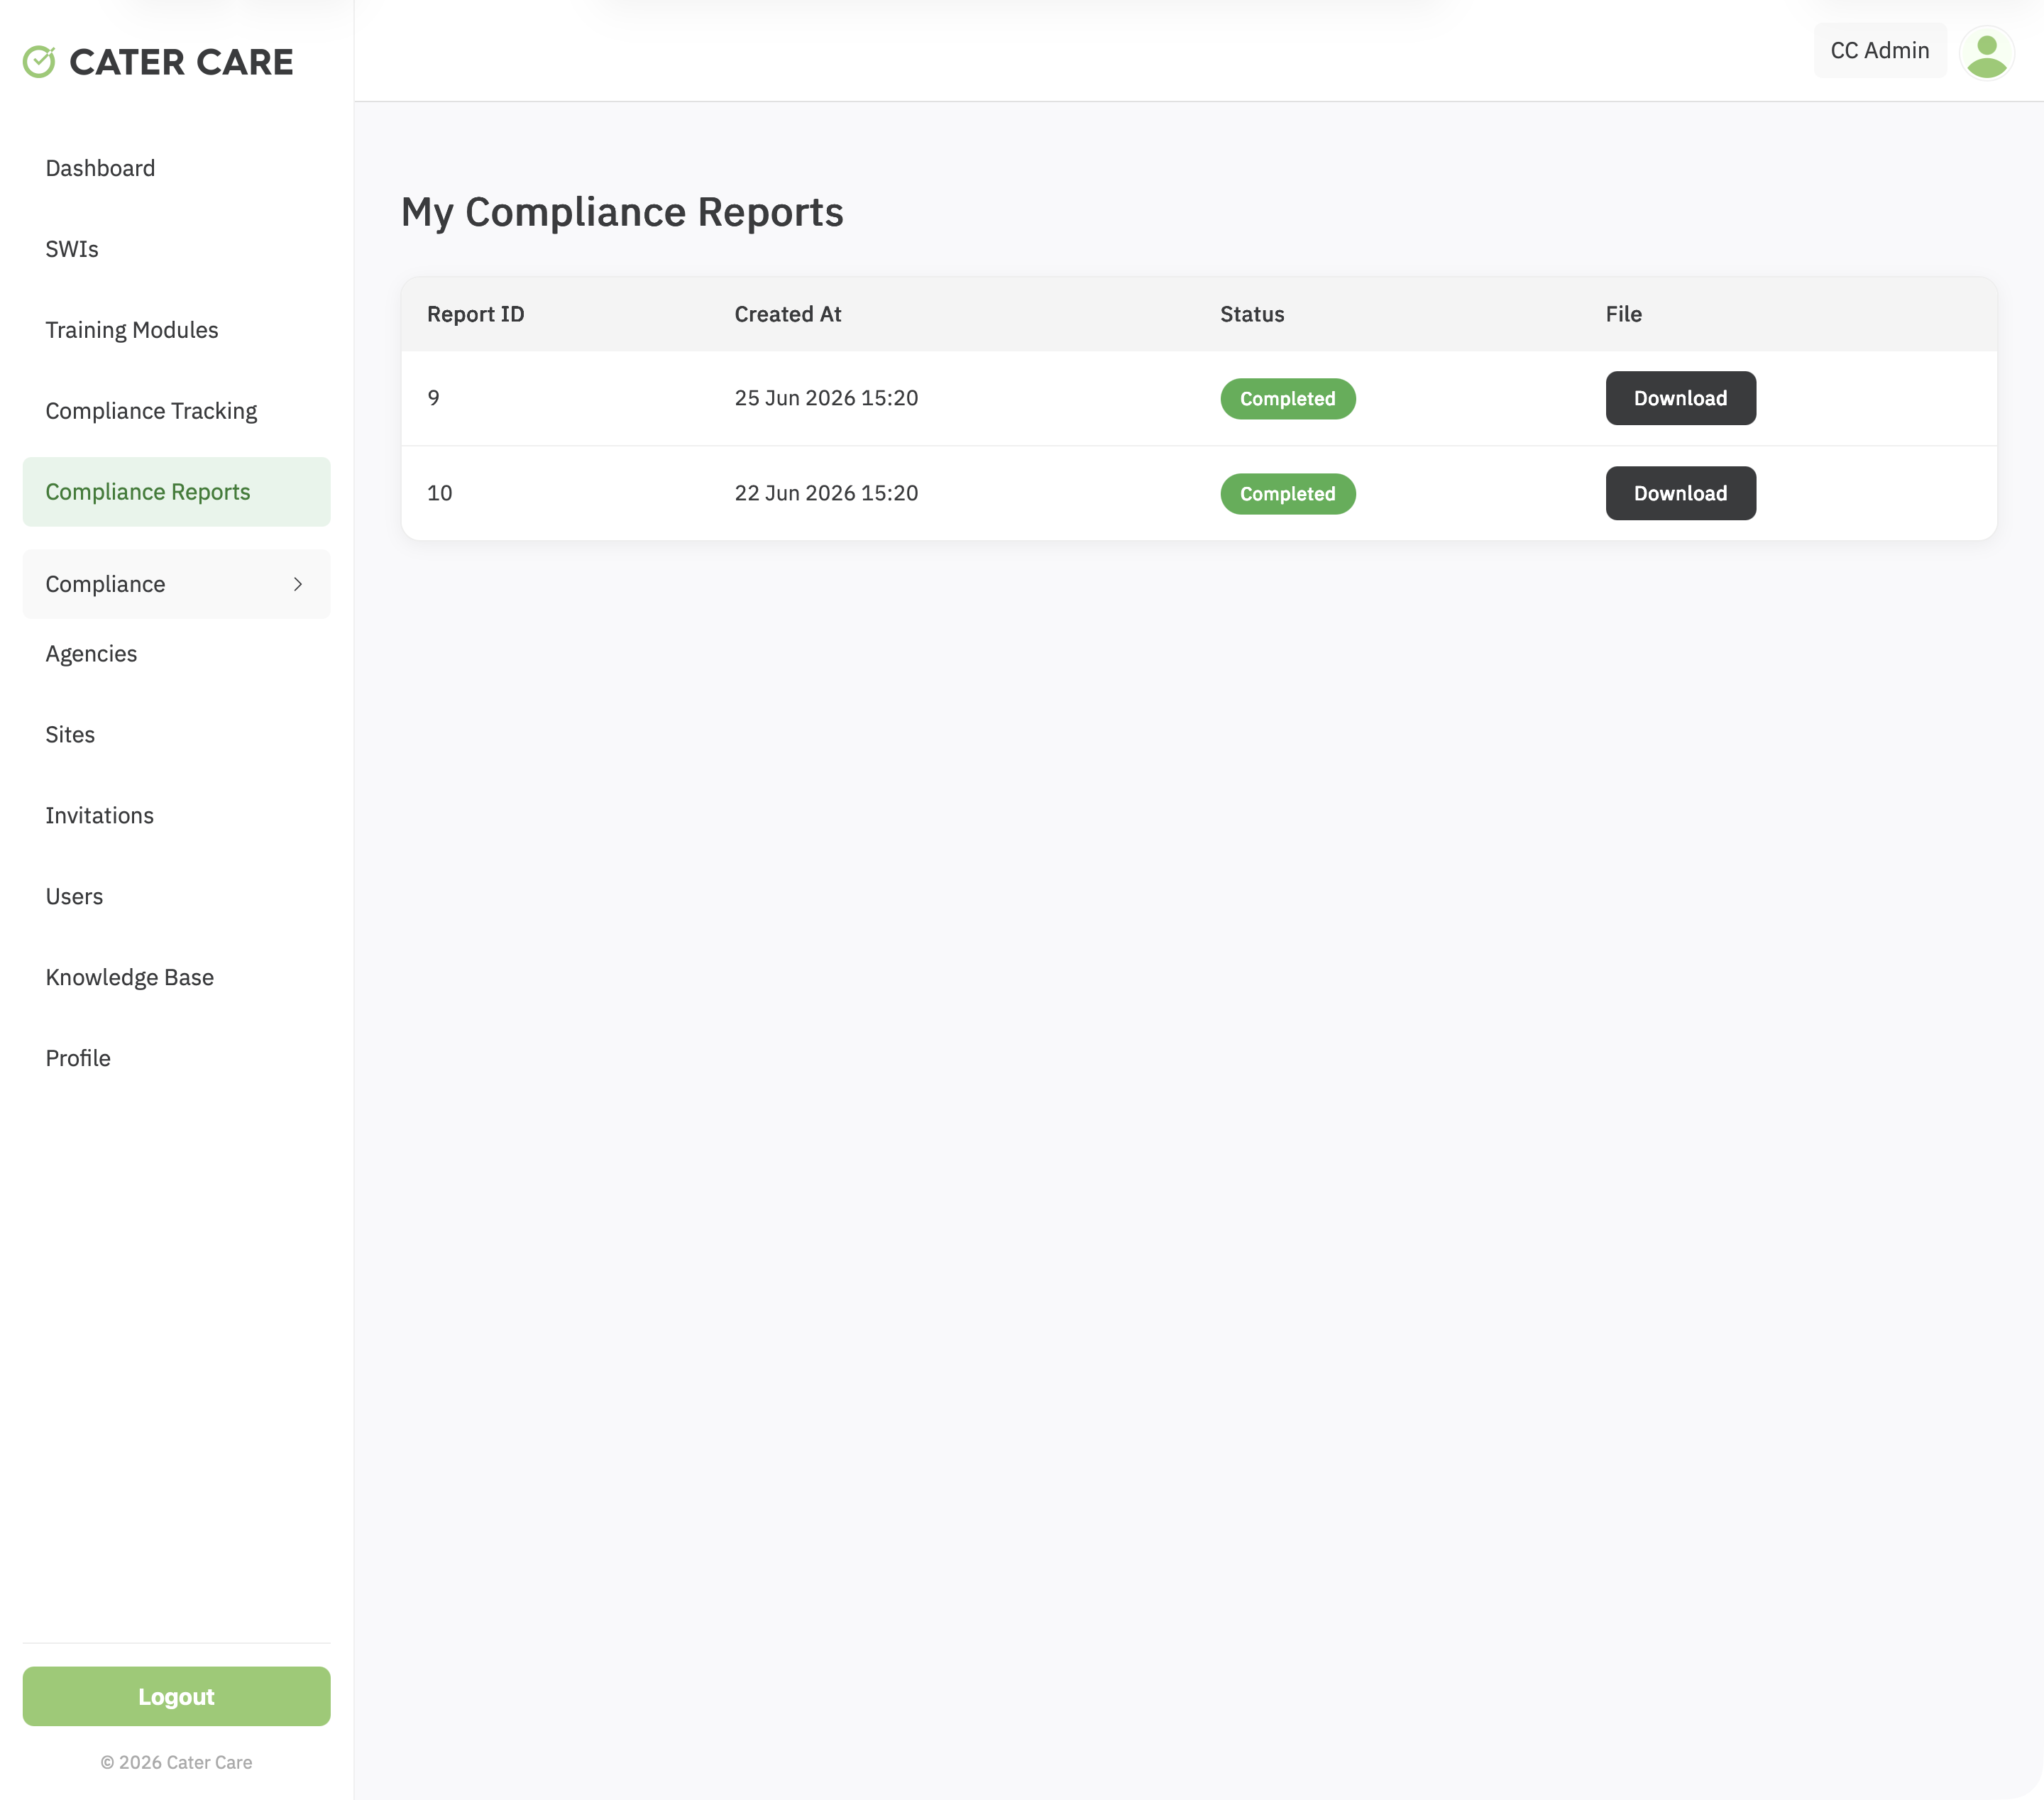Screen dimensions: 2044x1800
Task: Open the user avatar profile icon
Action: [x=1986, y=53]
